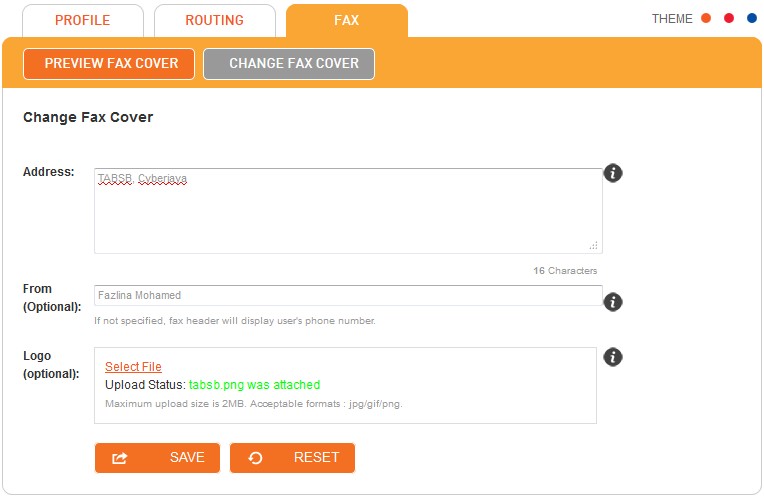
Task: Click the THEME label
Action: point(672,19)
